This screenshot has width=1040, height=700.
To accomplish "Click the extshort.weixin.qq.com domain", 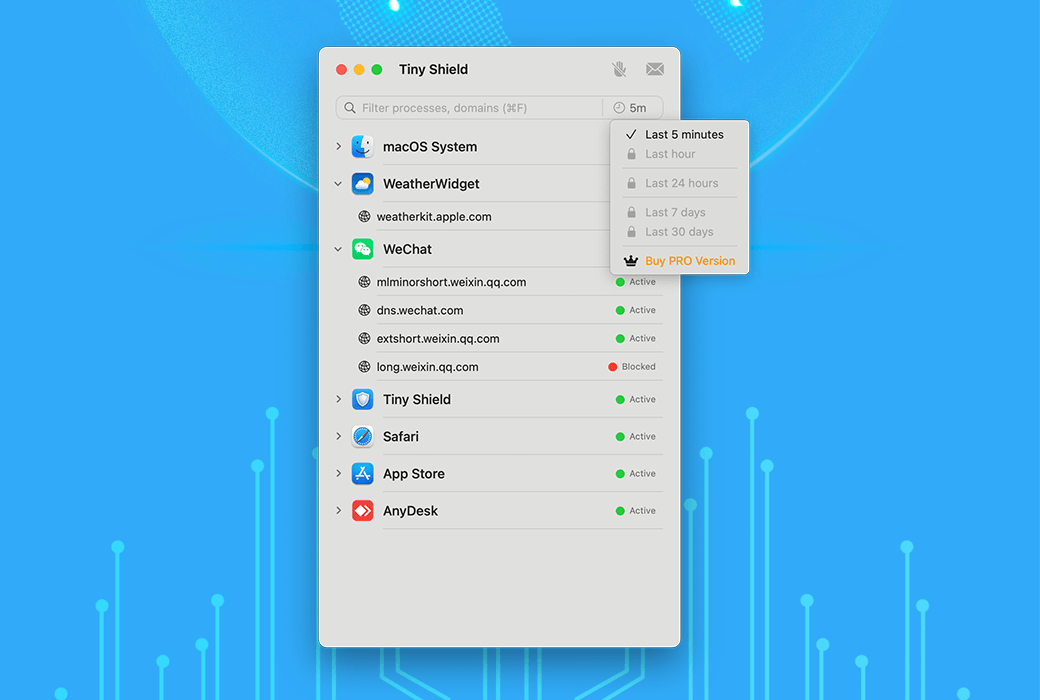I will (438, 338).
